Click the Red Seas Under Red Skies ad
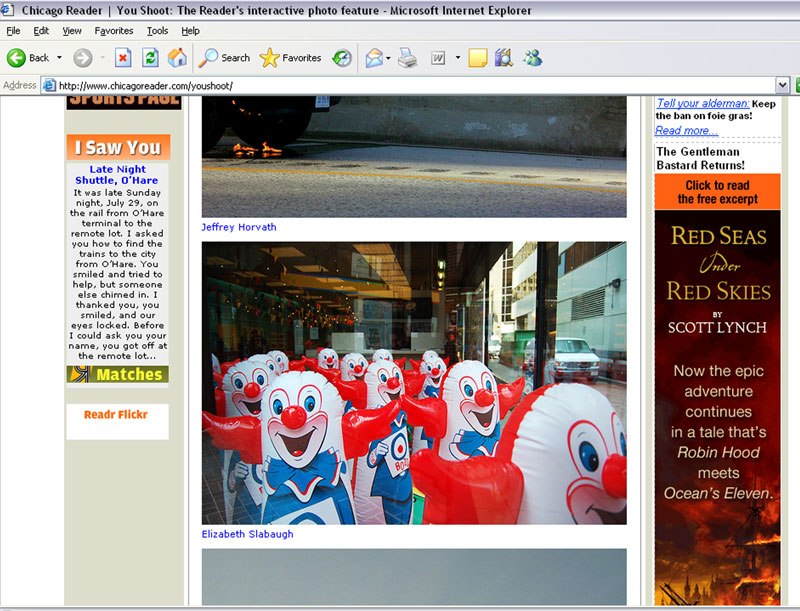This screenshot has width=800, height=611. (717, 408)
